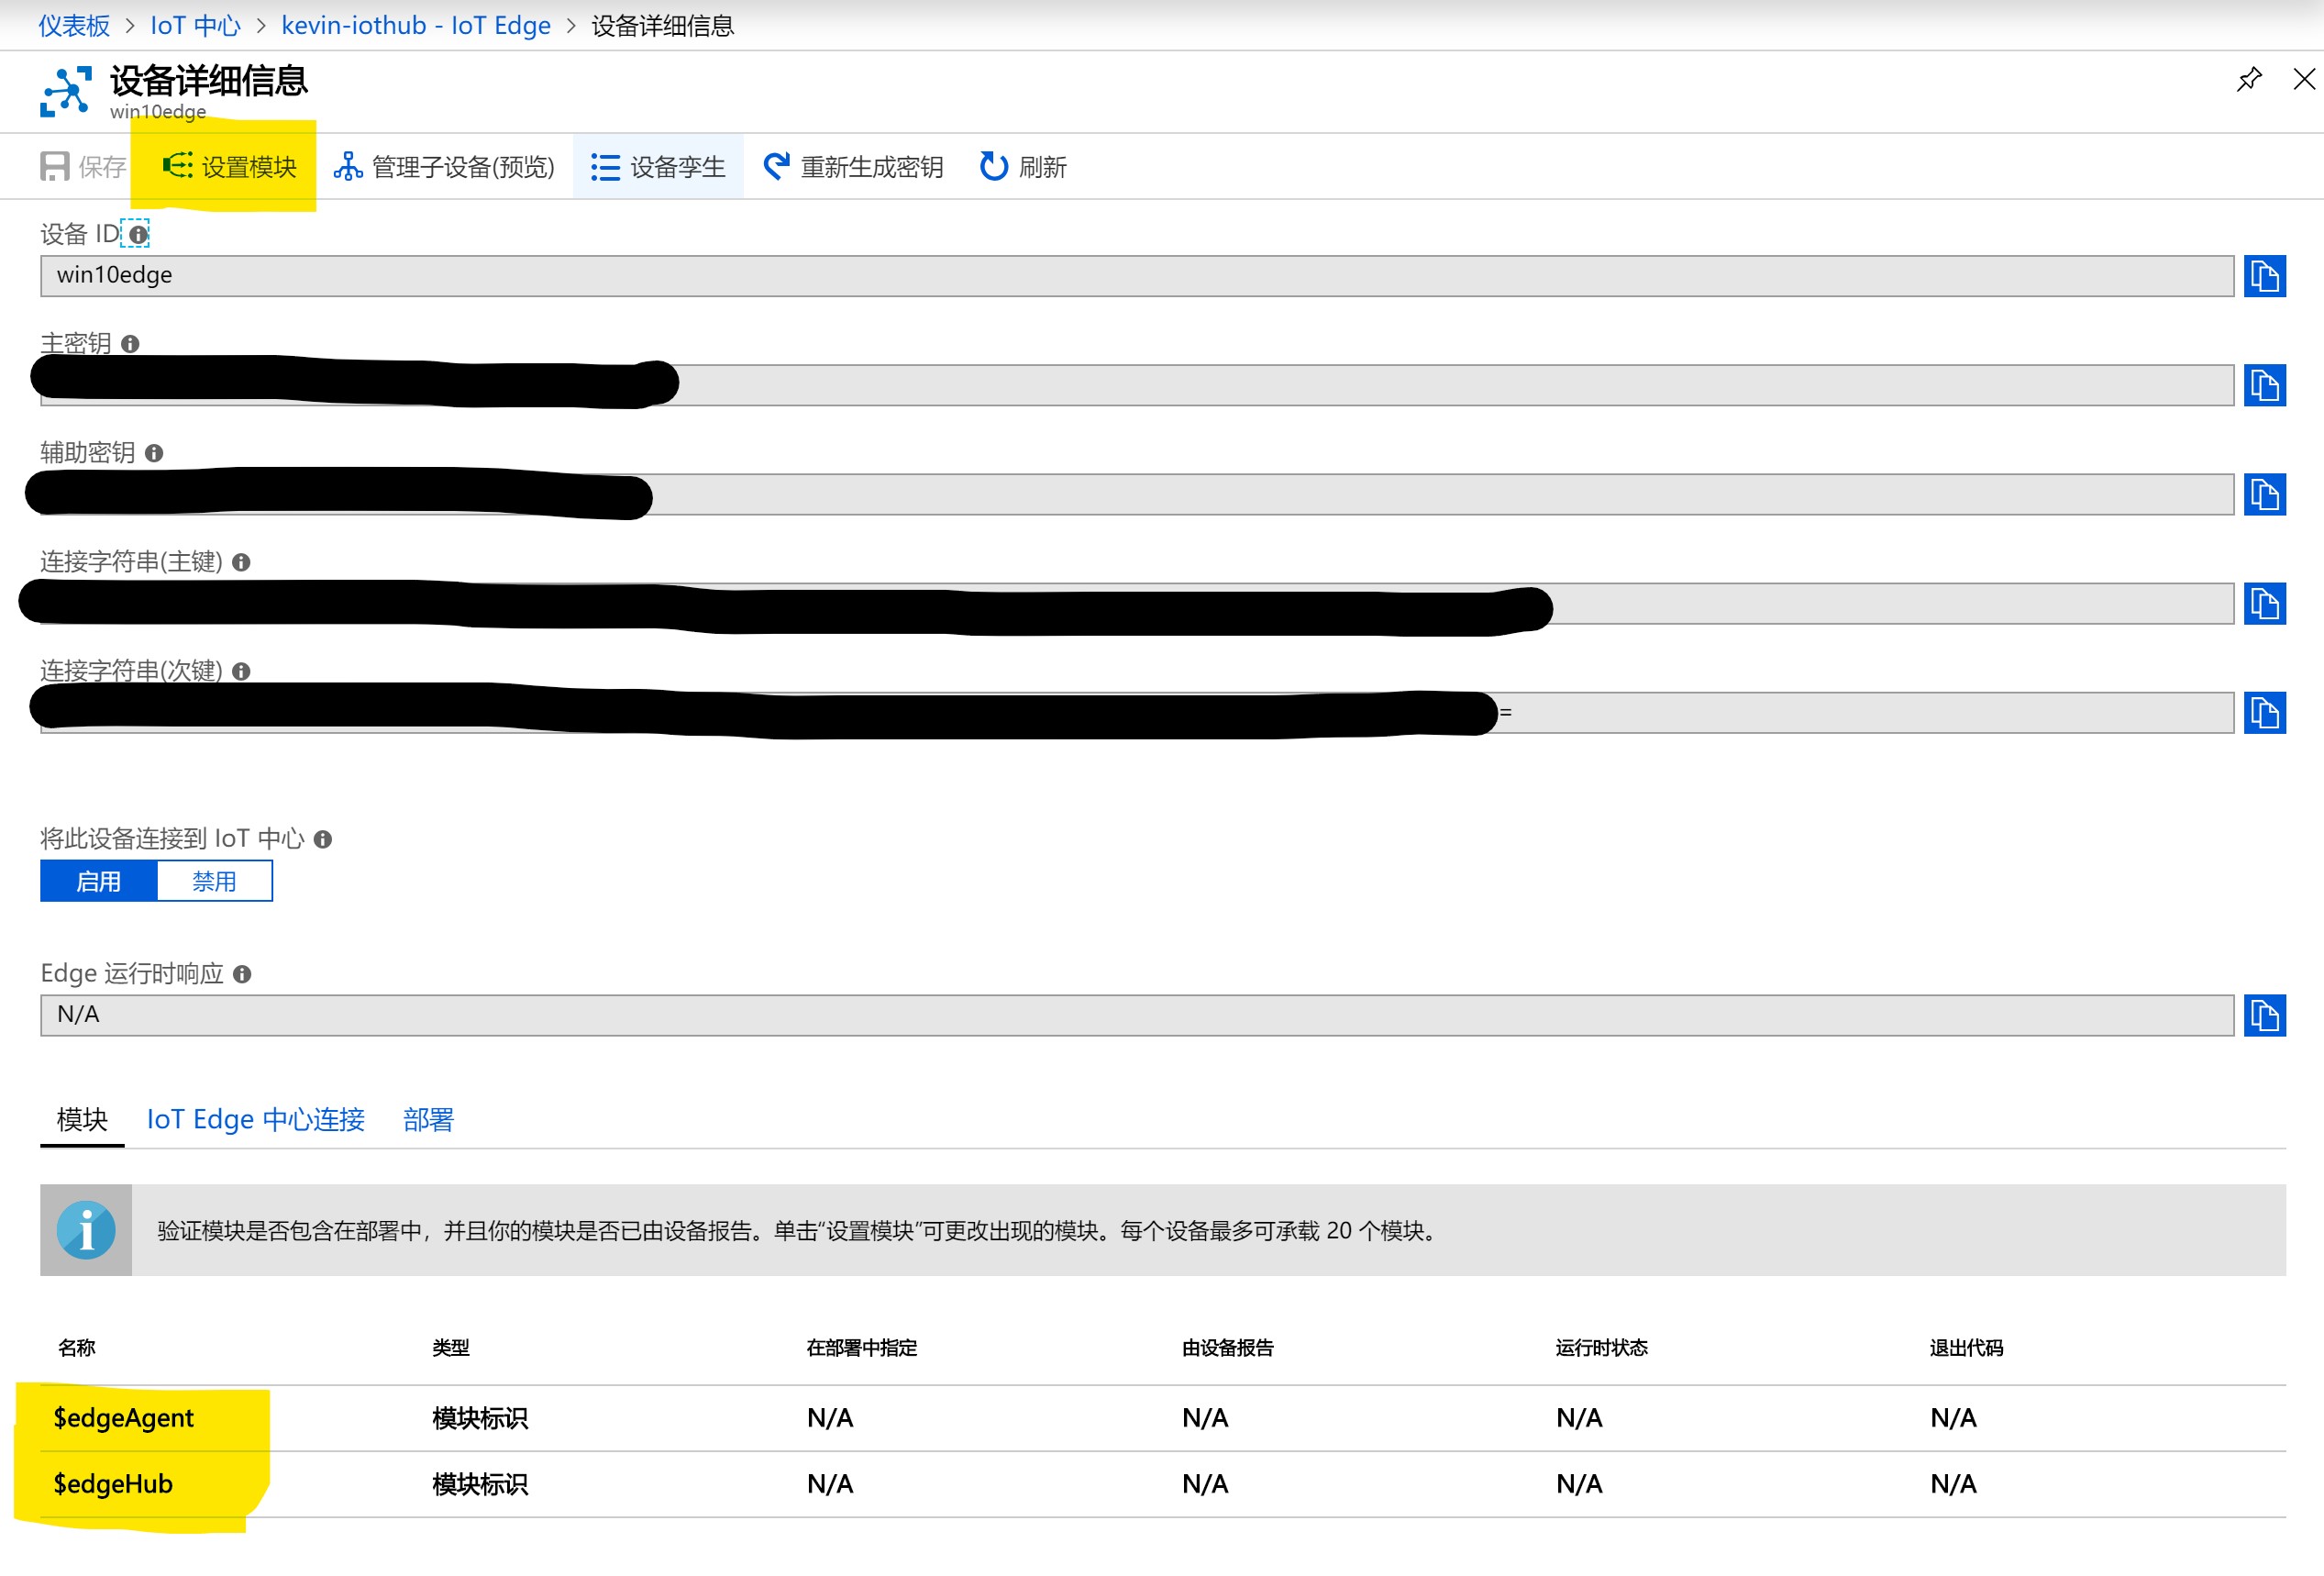This screenshot has height=1576, width=2324.
Task: Open the 设备孪生 device twin
Action: 658,166
